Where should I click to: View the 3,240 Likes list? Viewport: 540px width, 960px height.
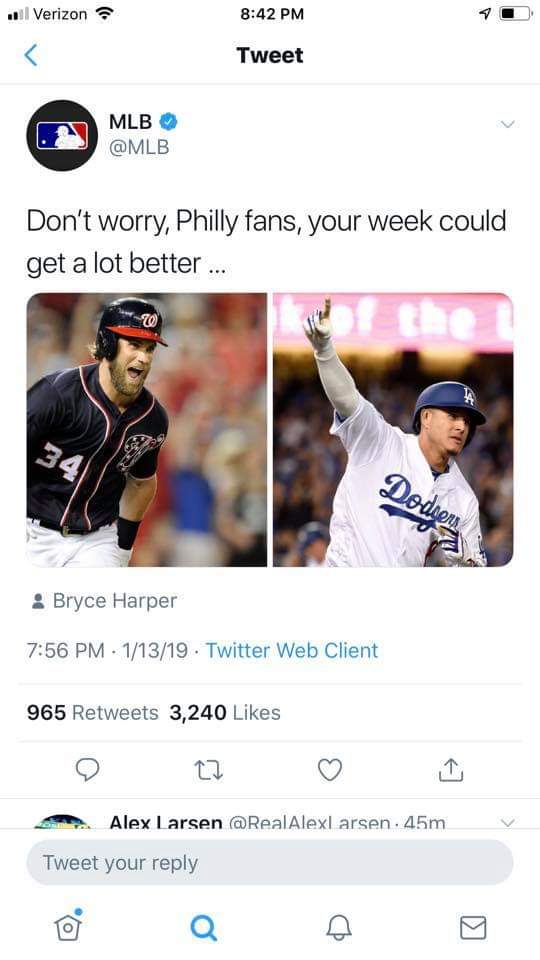tap(225, 713)
